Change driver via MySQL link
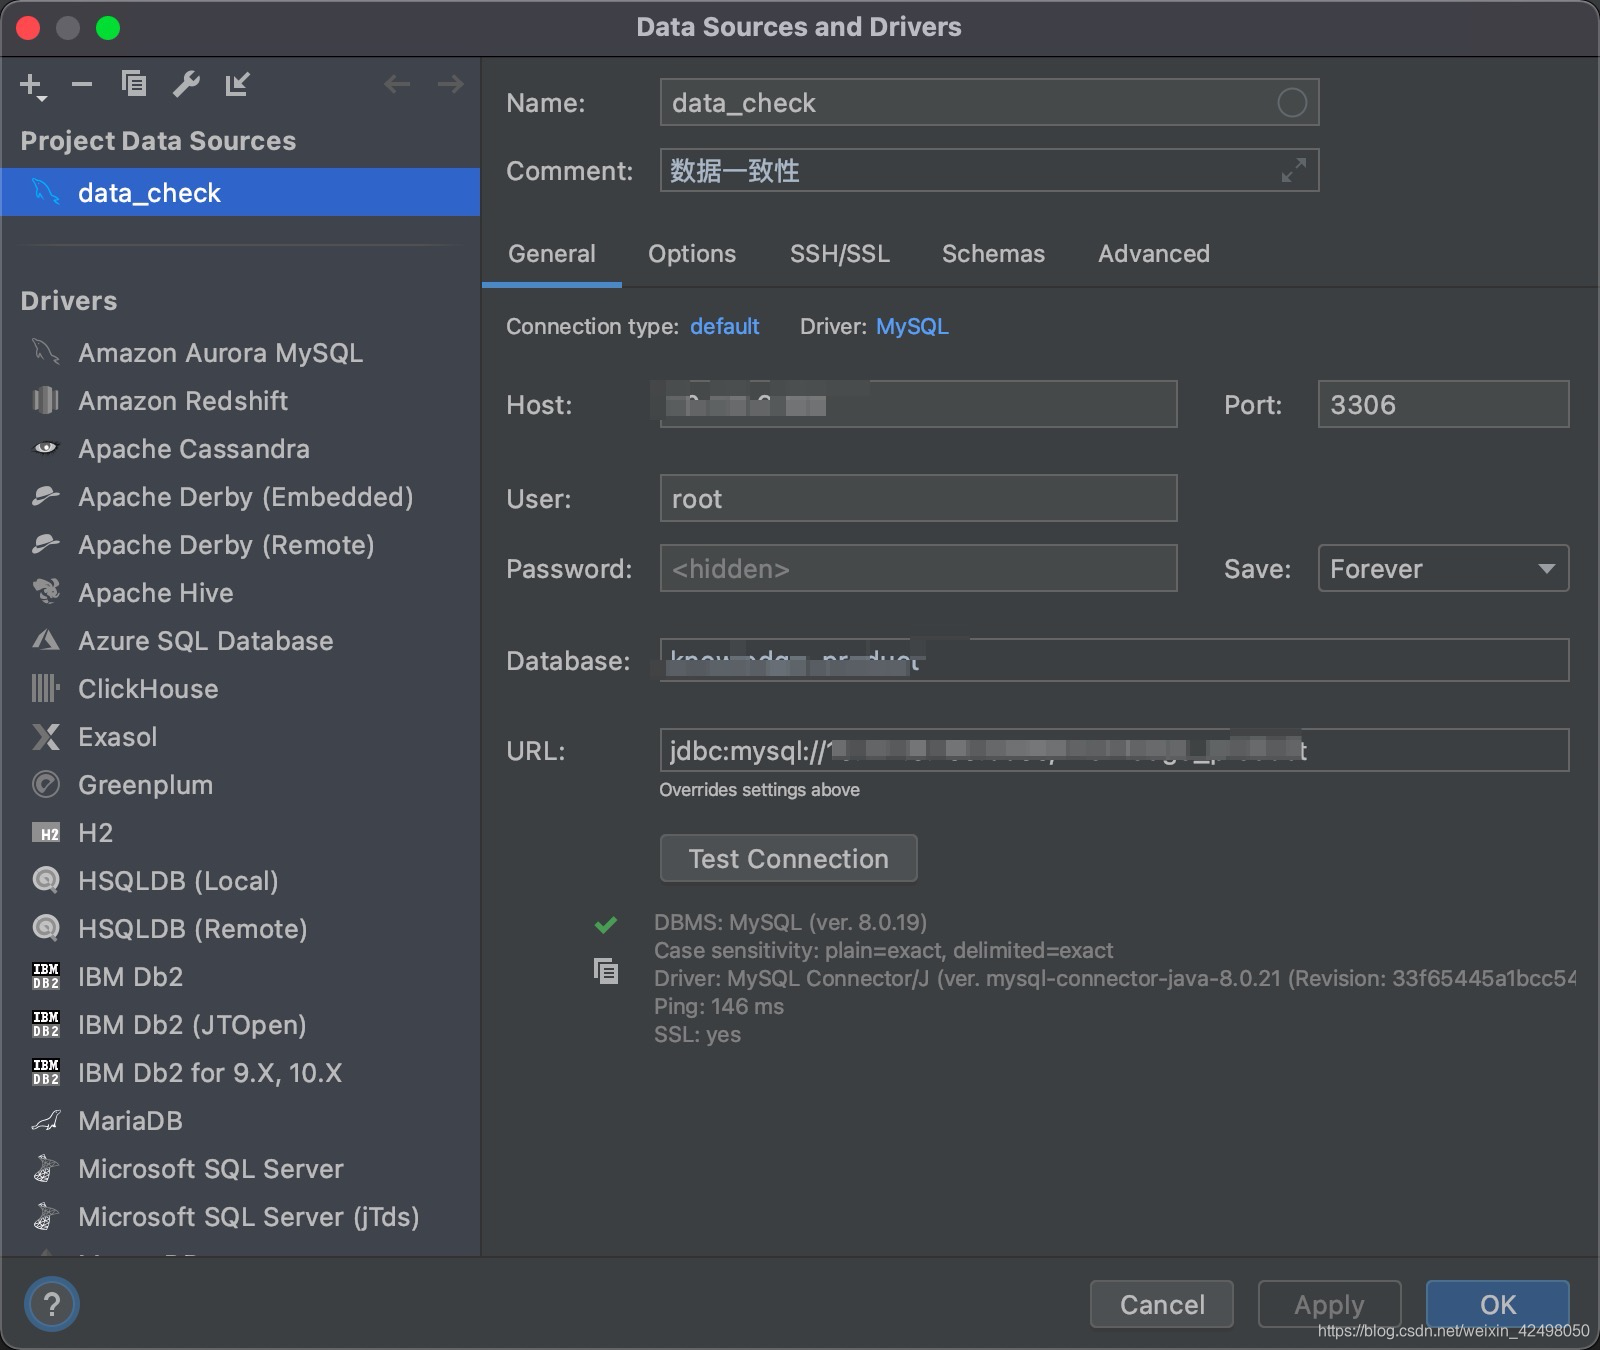Screen dimensions: 1600x1350 click(912, 327)
